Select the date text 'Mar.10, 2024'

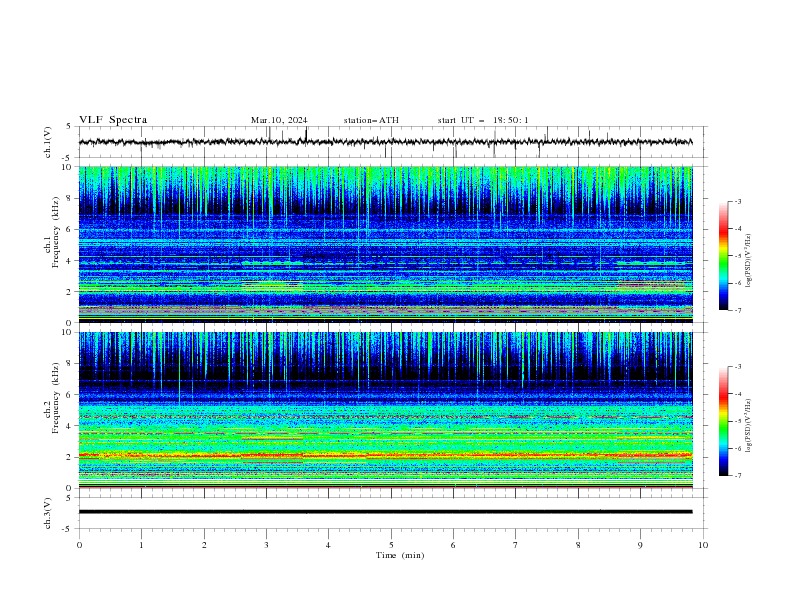click(x=279, y=120)
